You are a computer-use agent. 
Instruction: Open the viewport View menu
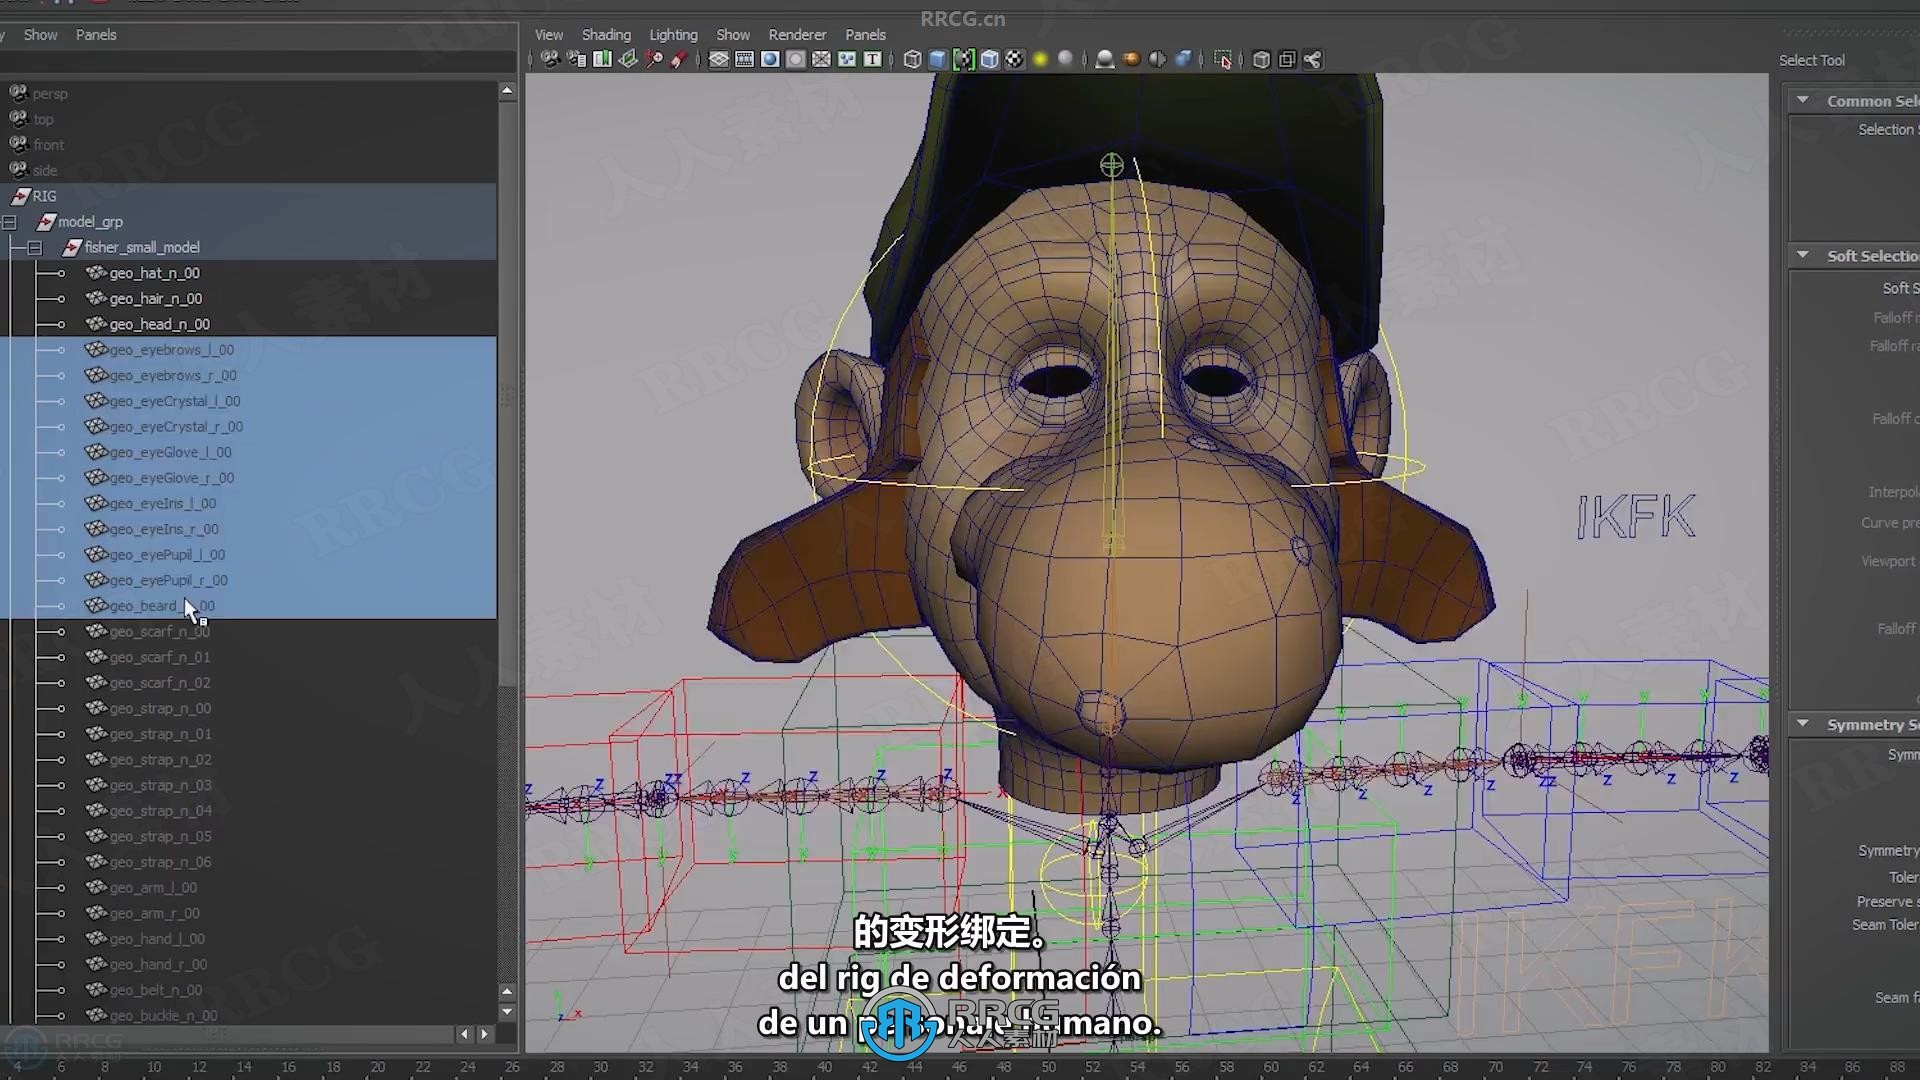coord(548,35)
